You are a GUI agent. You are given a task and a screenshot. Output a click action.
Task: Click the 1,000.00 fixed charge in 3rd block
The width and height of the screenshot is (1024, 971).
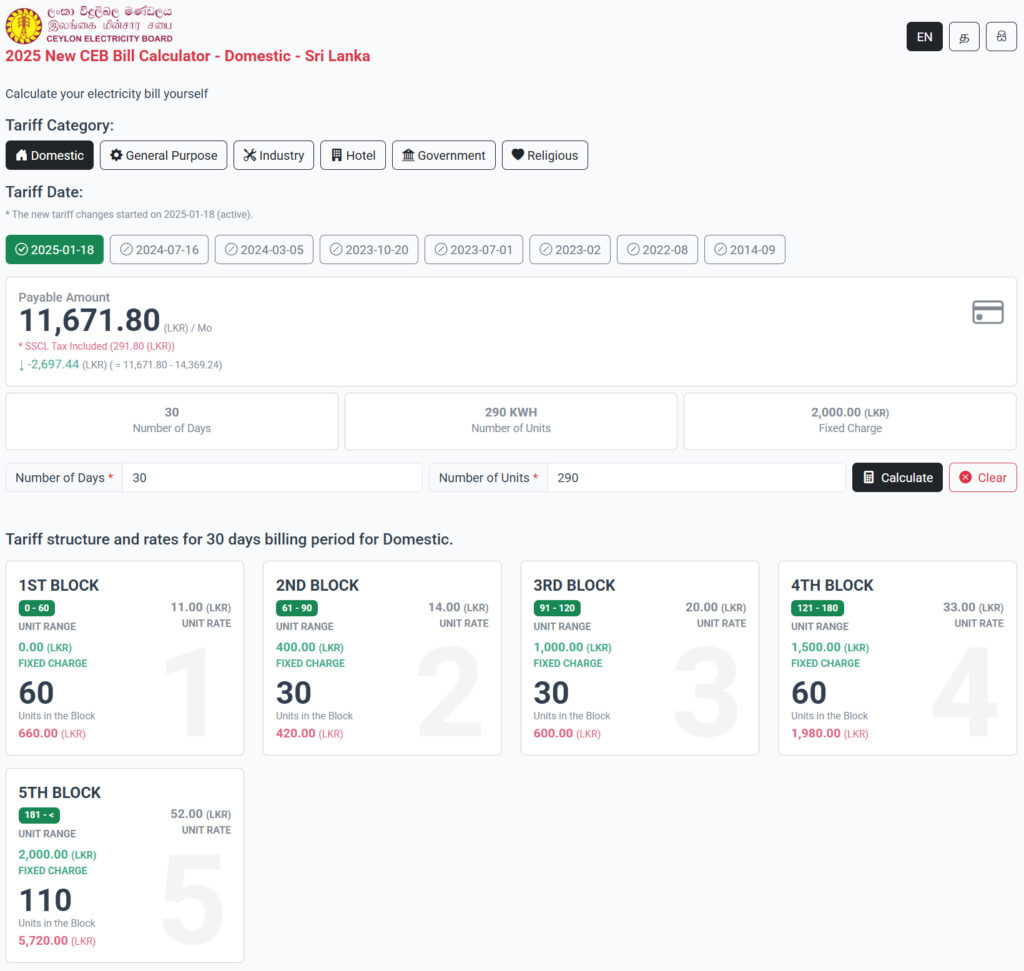point(572,647)
